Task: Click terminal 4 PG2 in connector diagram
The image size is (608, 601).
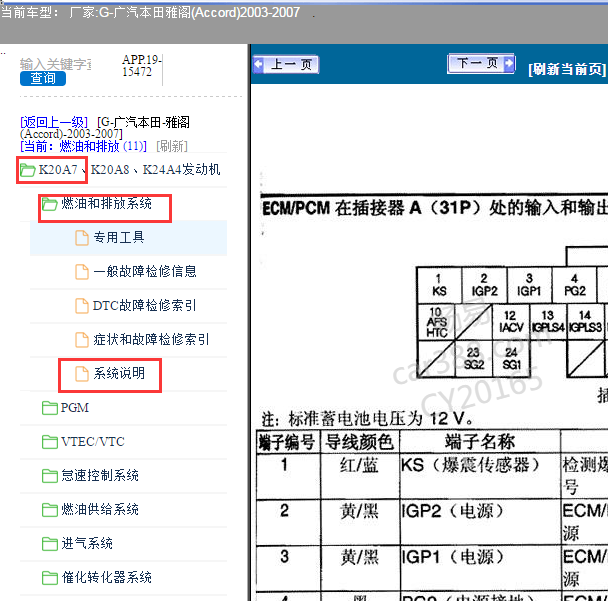Action: [x=574, y=285]
